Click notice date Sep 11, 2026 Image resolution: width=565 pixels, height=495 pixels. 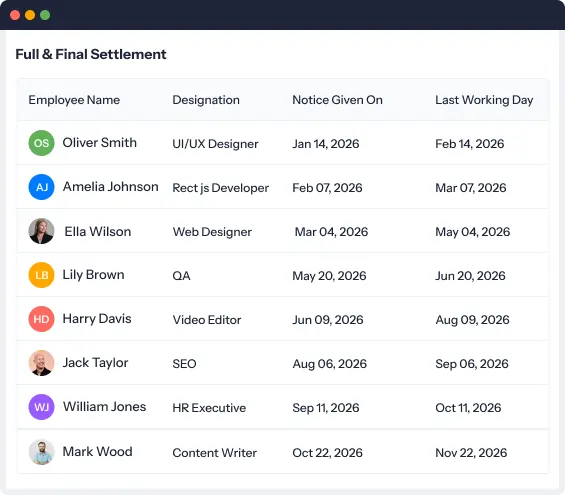click(x=326, y=408)
